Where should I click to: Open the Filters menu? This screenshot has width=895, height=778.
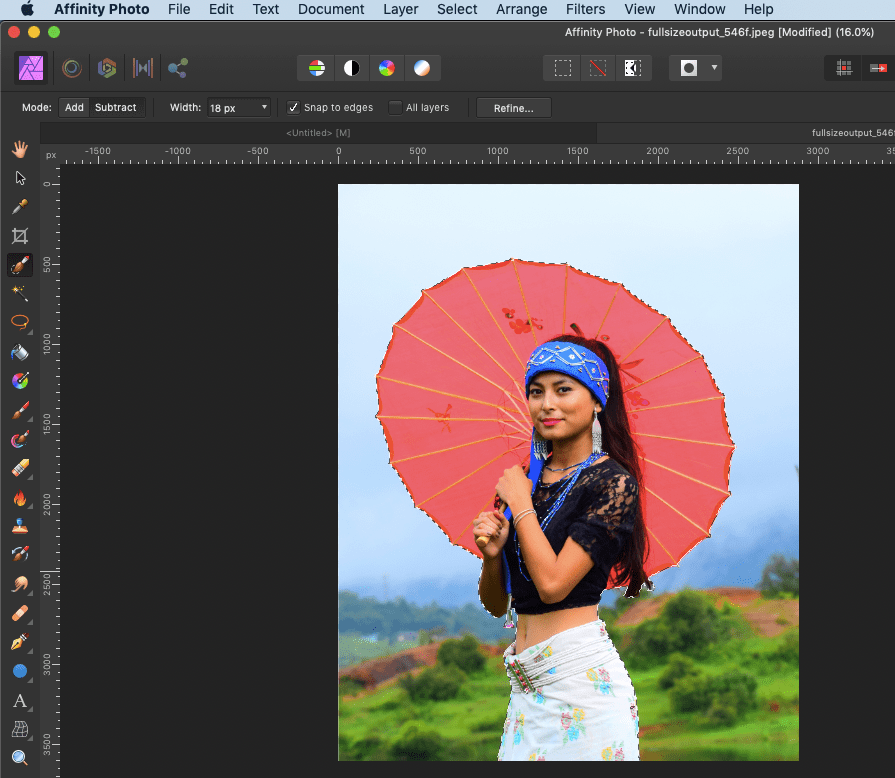point(585,9)
